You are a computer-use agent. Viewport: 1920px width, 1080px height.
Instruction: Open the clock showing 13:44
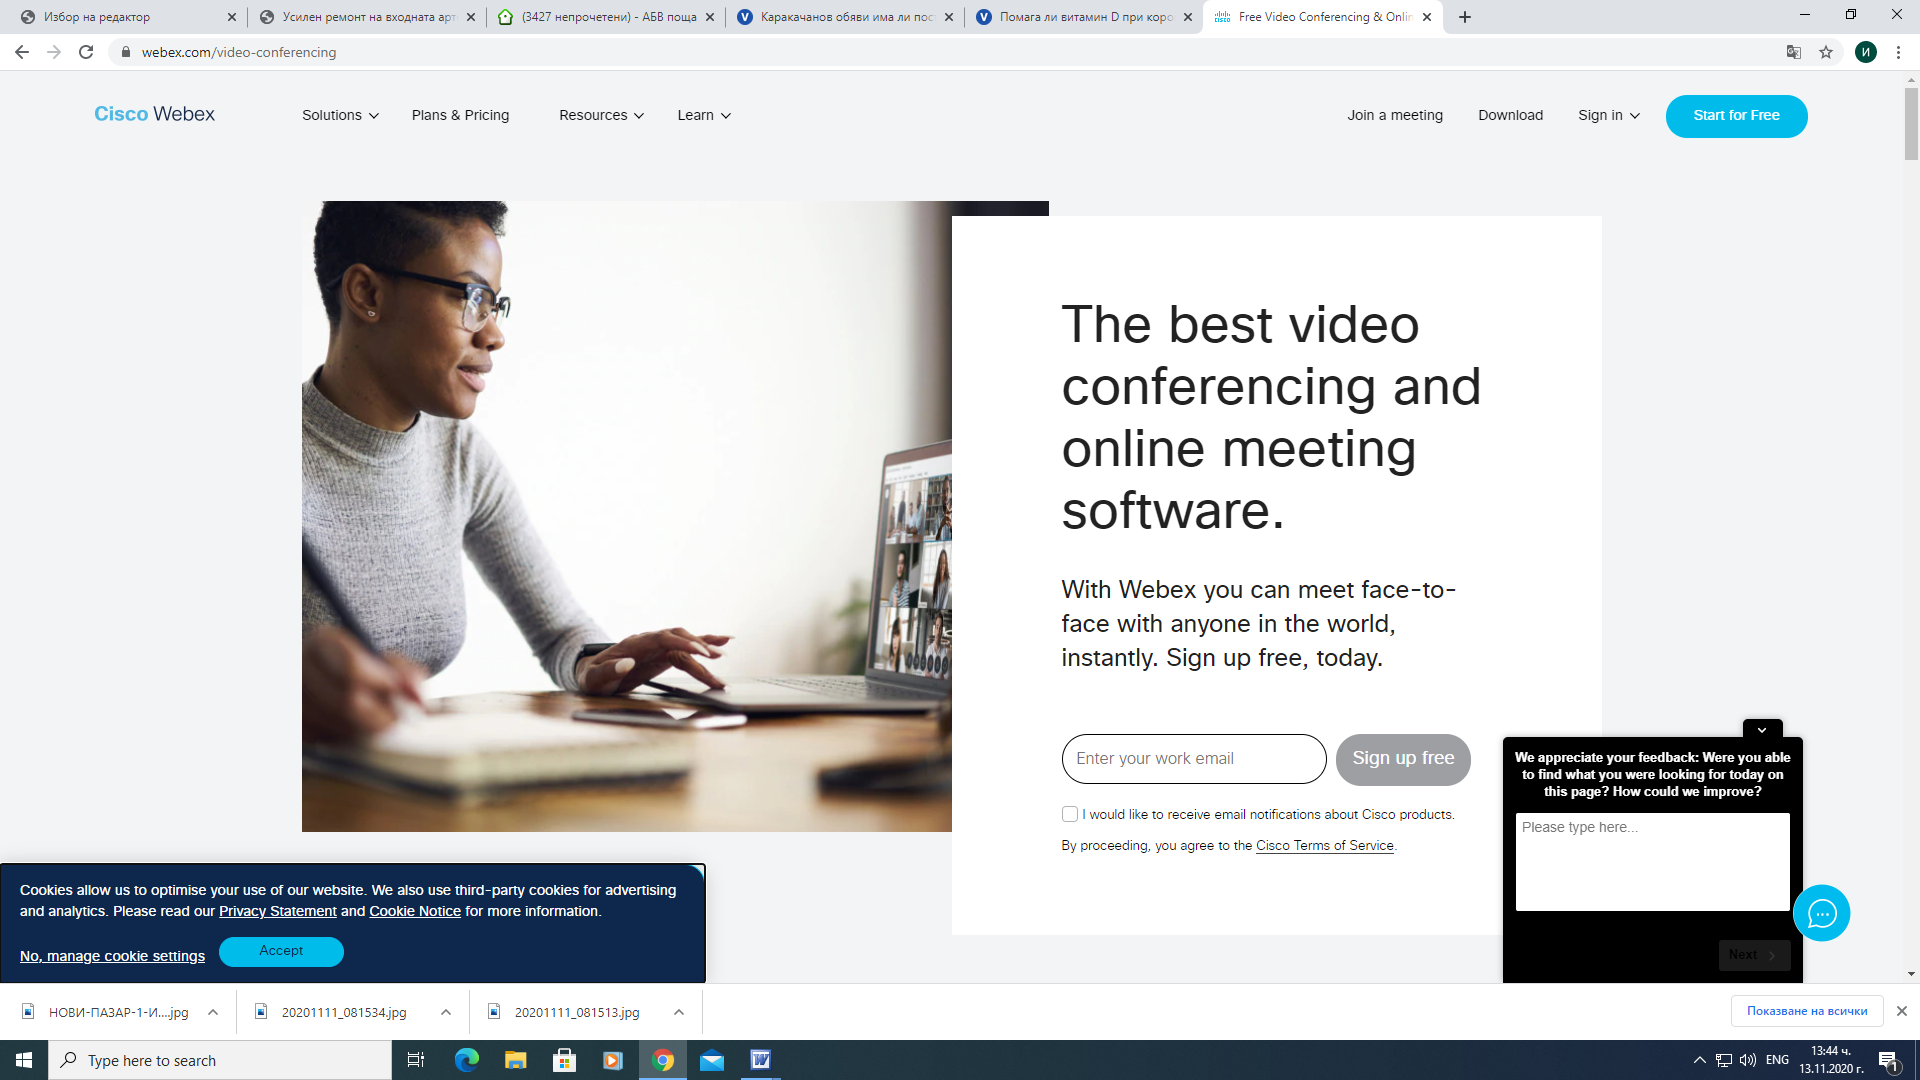[x=1831, y=1060]
